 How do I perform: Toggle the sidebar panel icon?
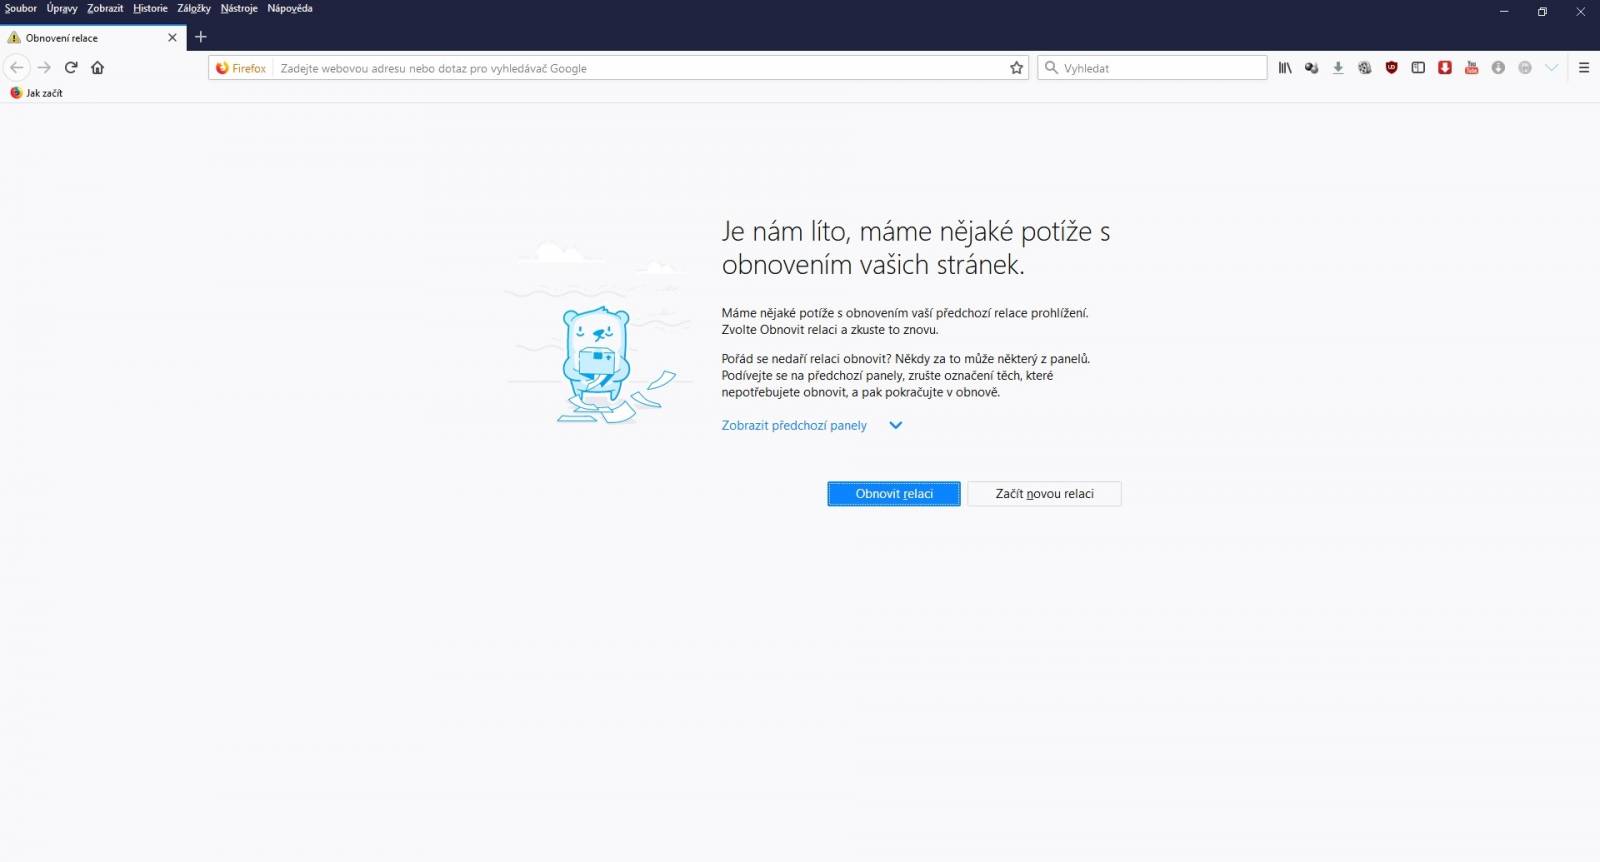(x=1418, y=68)
